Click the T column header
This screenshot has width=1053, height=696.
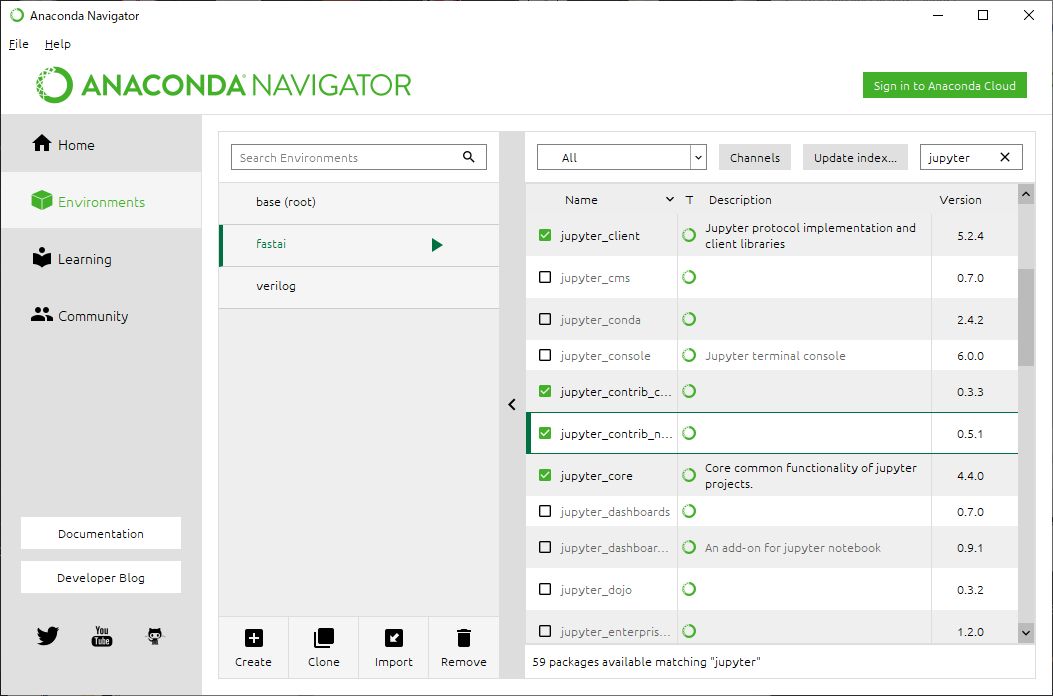coord(689,200)
